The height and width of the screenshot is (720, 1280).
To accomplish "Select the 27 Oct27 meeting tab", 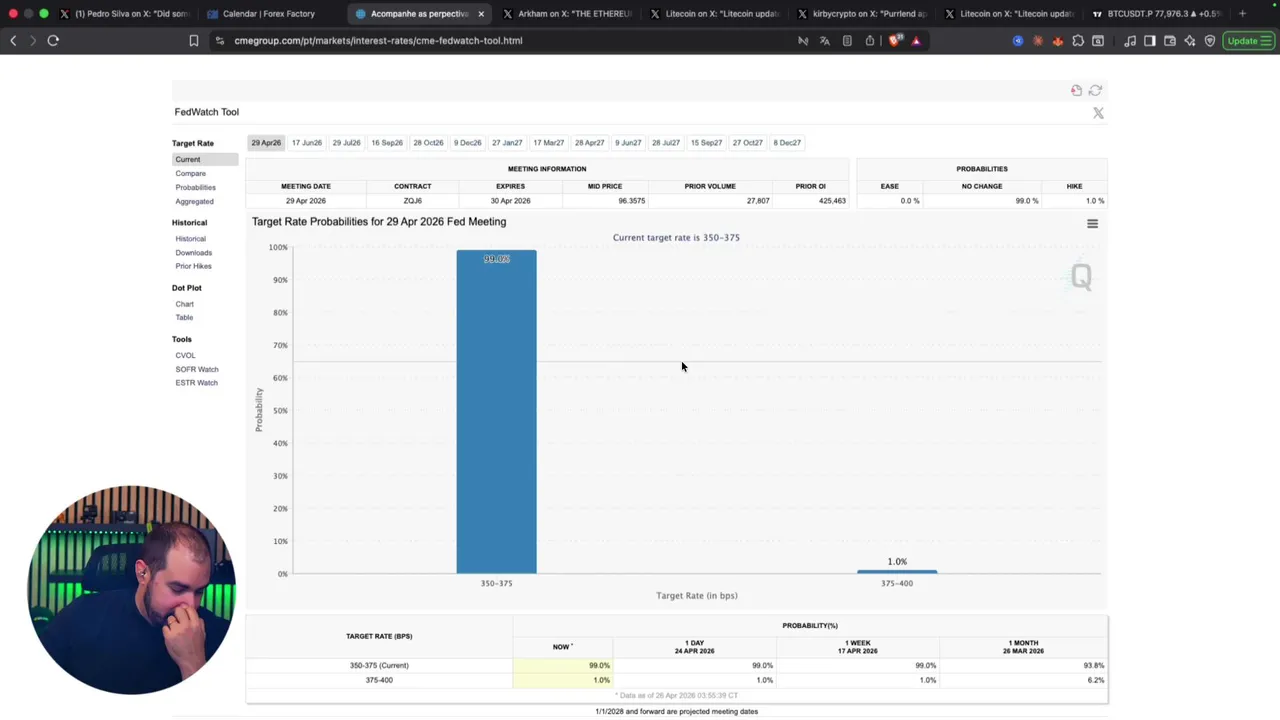I will click(x=747, y=143).
